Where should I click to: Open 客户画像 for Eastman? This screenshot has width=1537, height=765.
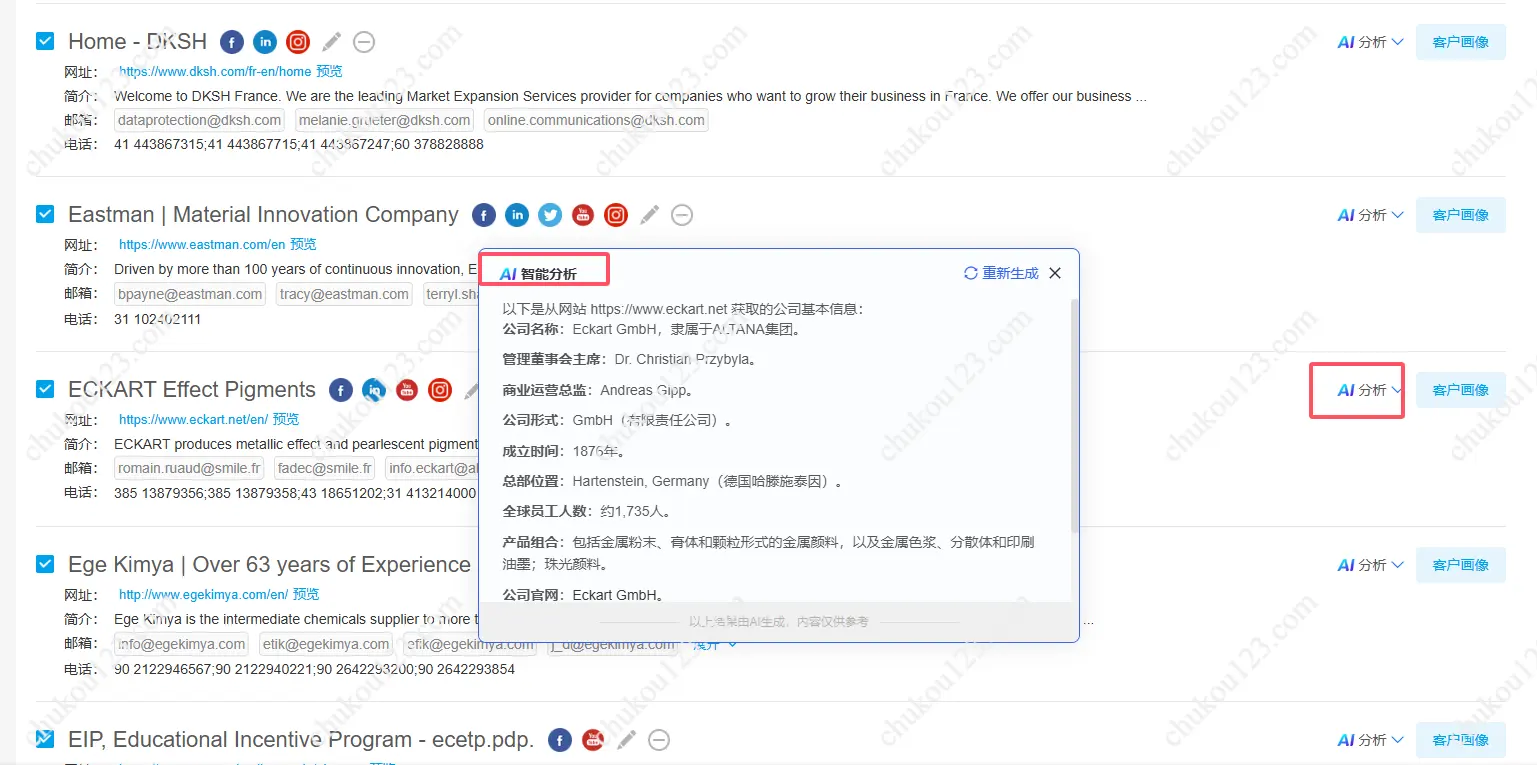click(x=1460, y=215)
